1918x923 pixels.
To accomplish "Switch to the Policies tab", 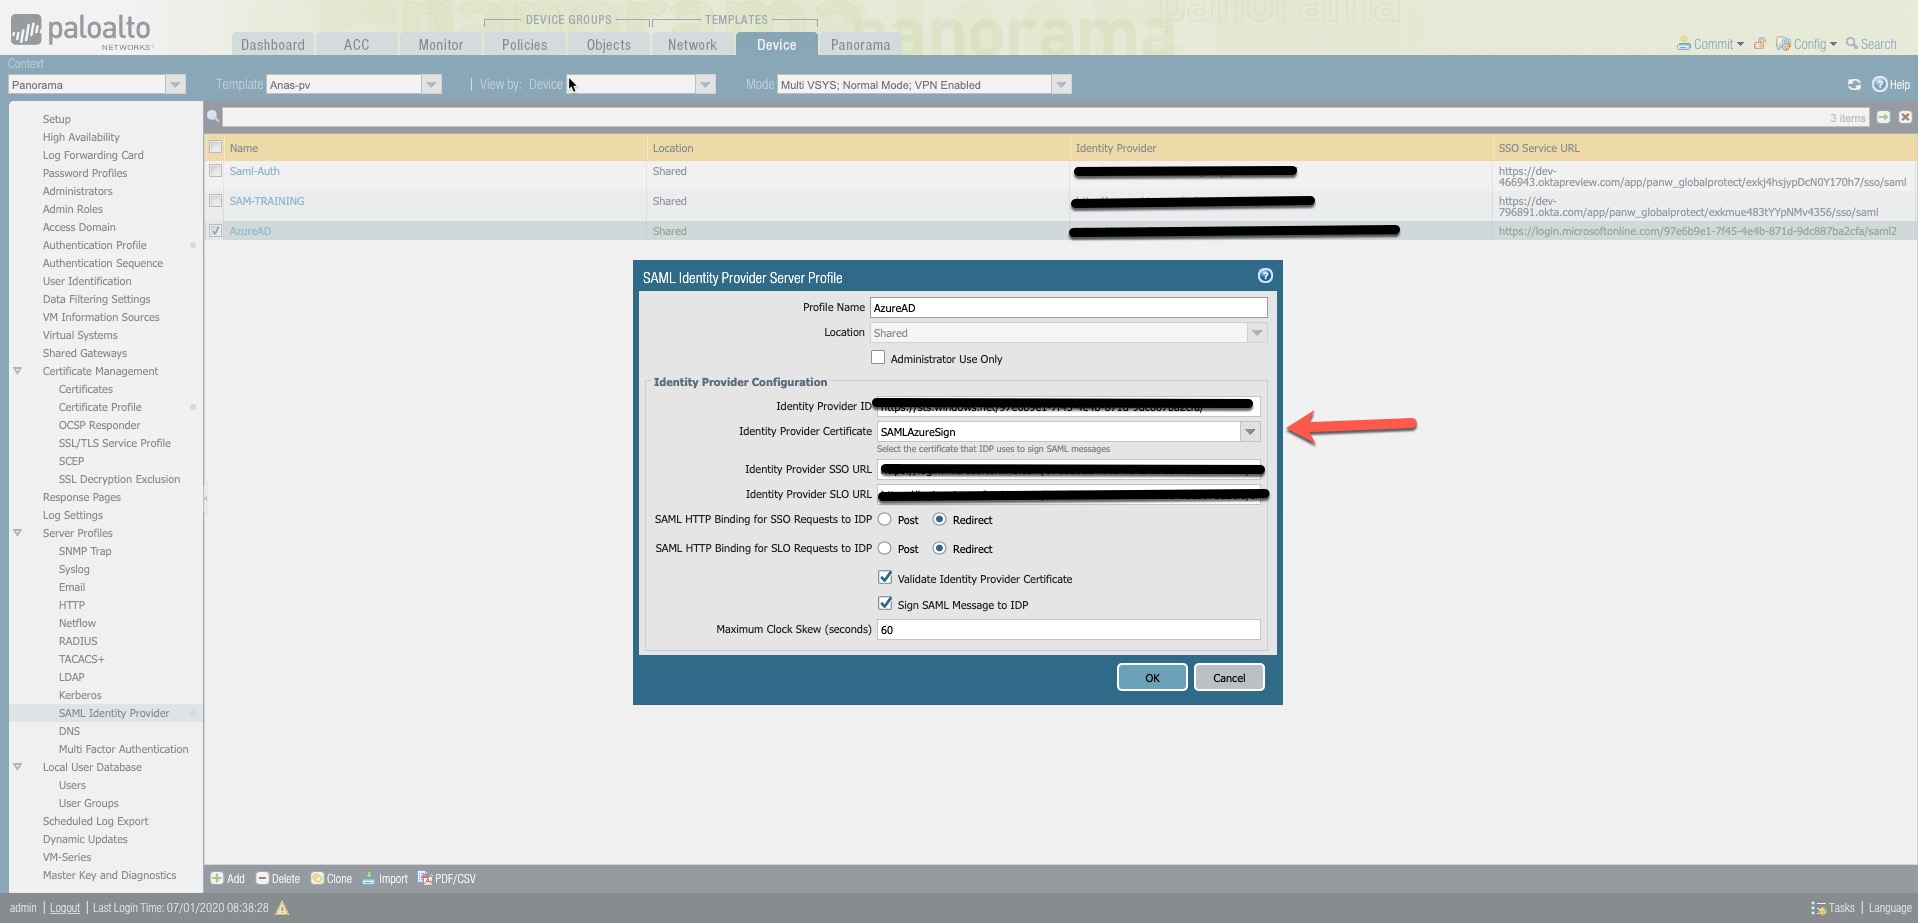I will [x=525, y=44].
